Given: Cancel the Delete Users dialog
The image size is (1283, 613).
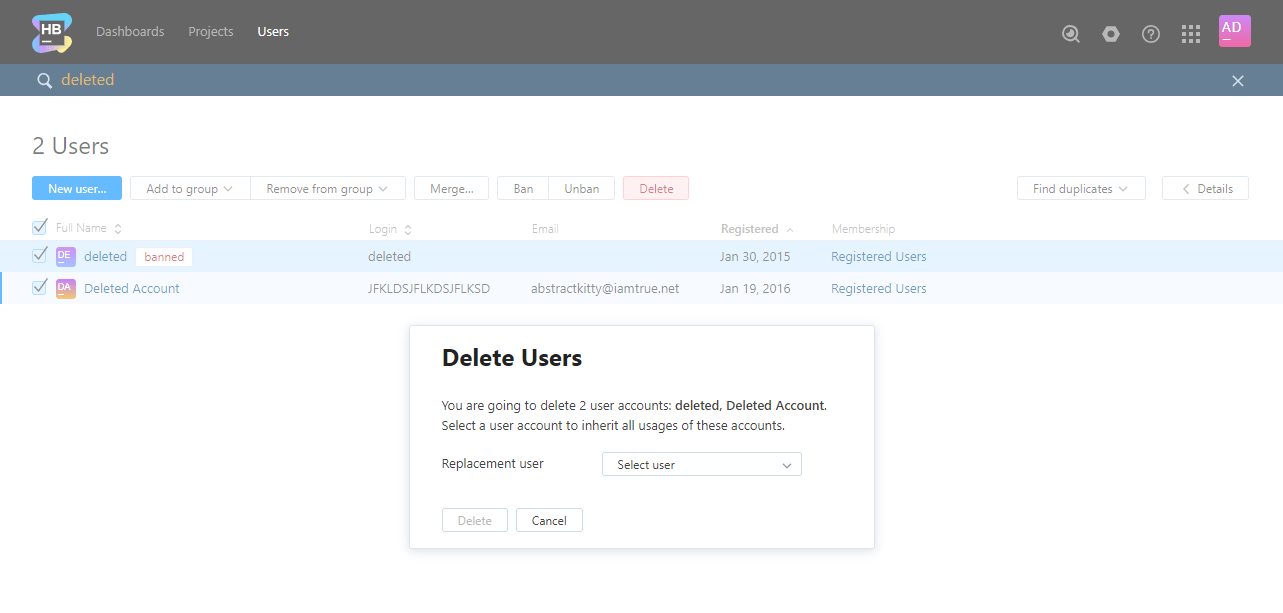Looking at the screenshot, I should 549,520.
